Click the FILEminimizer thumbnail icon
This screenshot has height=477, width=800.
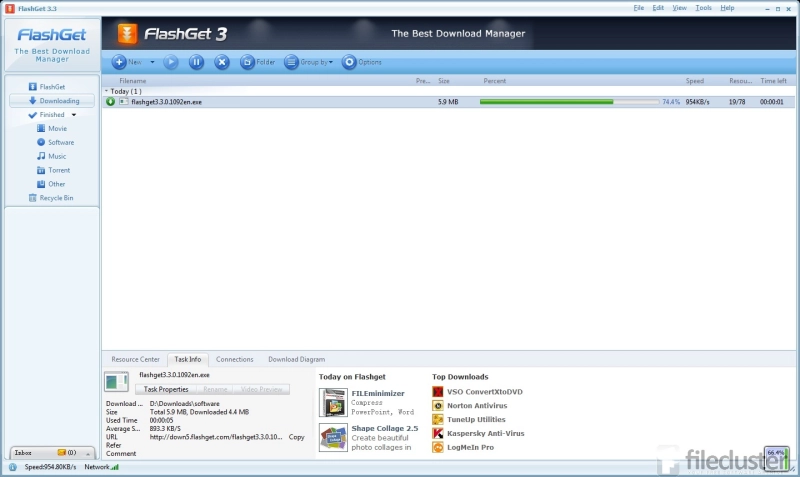point(333,403)
